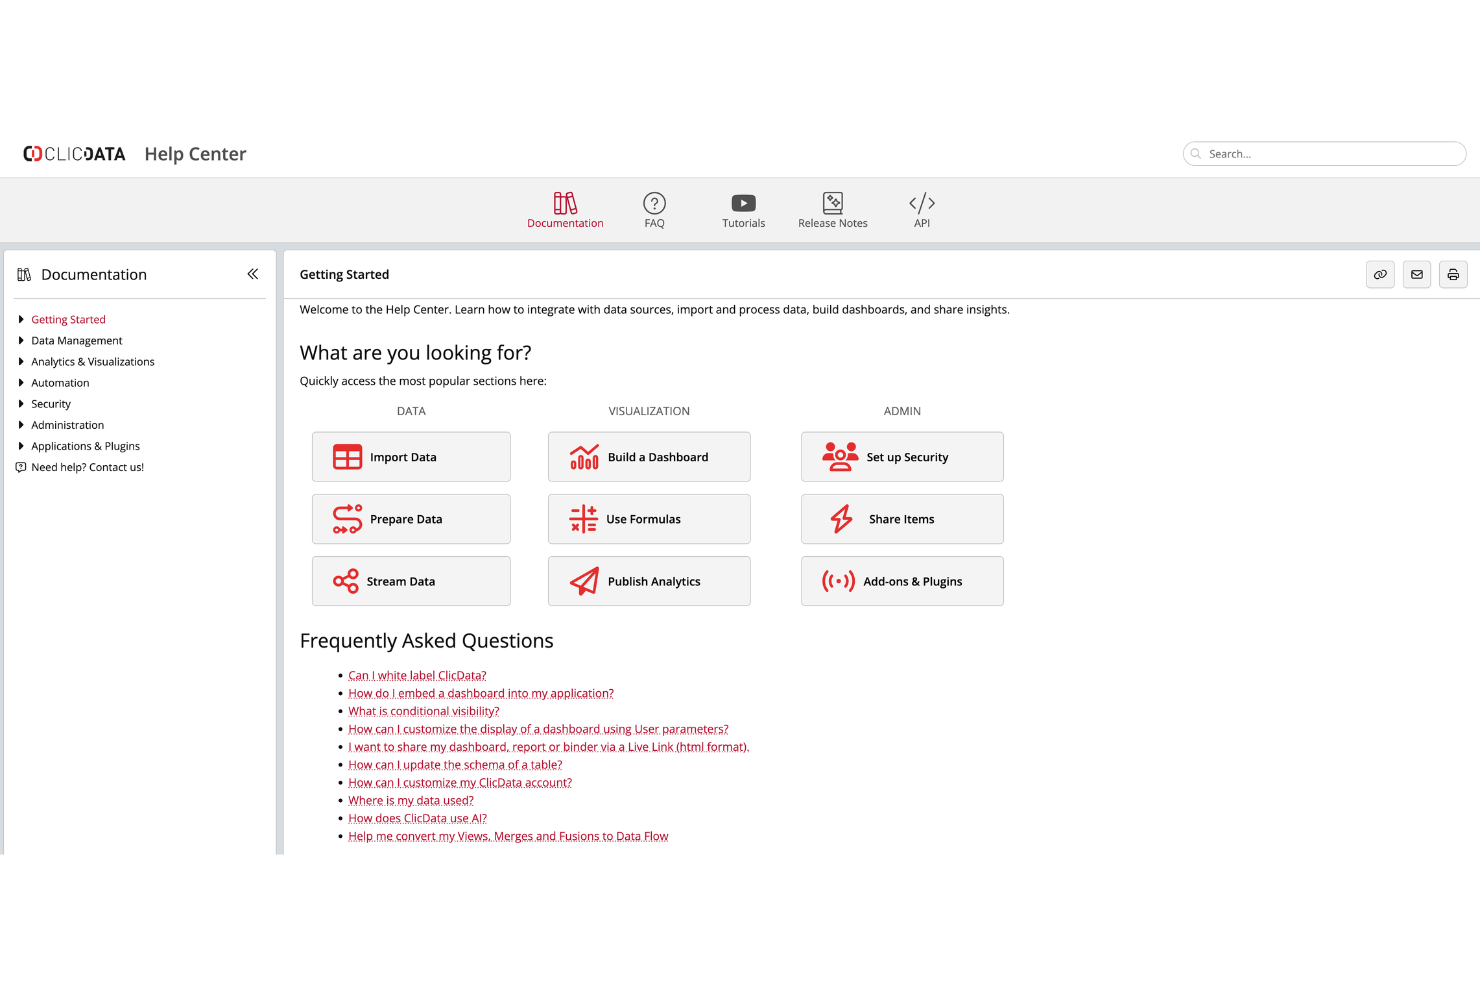Click the Import Data table icon

click(347, 457)
